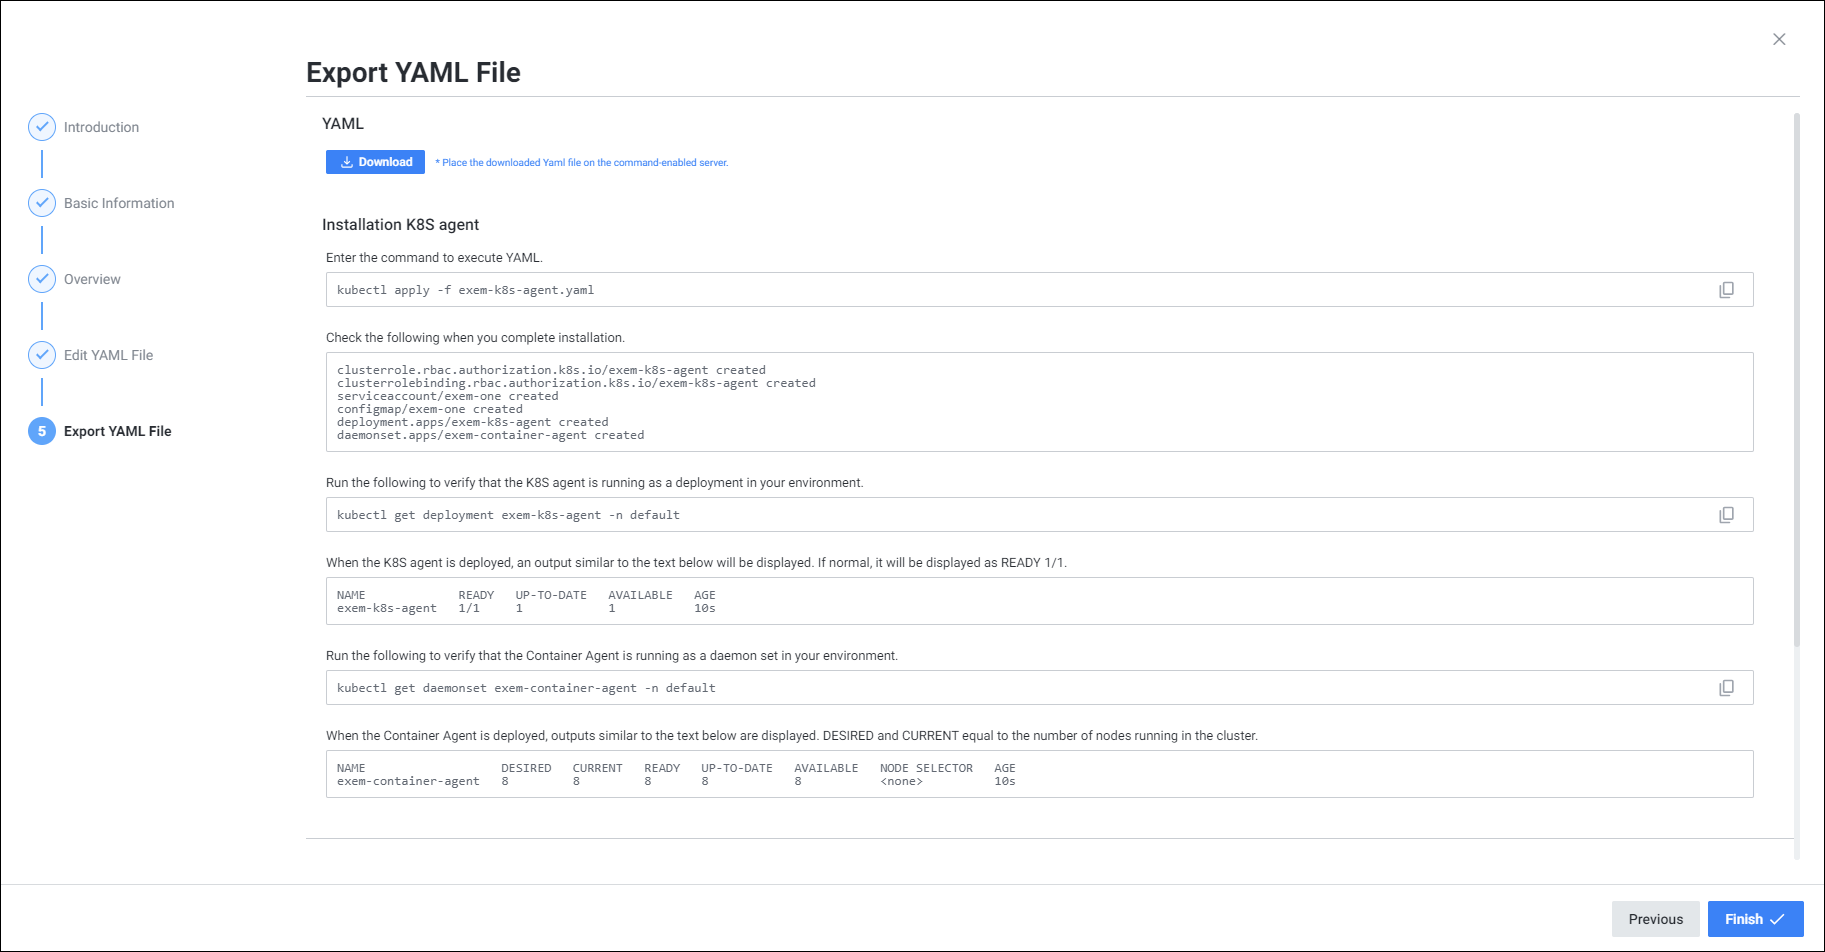
Task: Copy the get deployment command
Action: pyautogui.click(x=1726, y=515)
